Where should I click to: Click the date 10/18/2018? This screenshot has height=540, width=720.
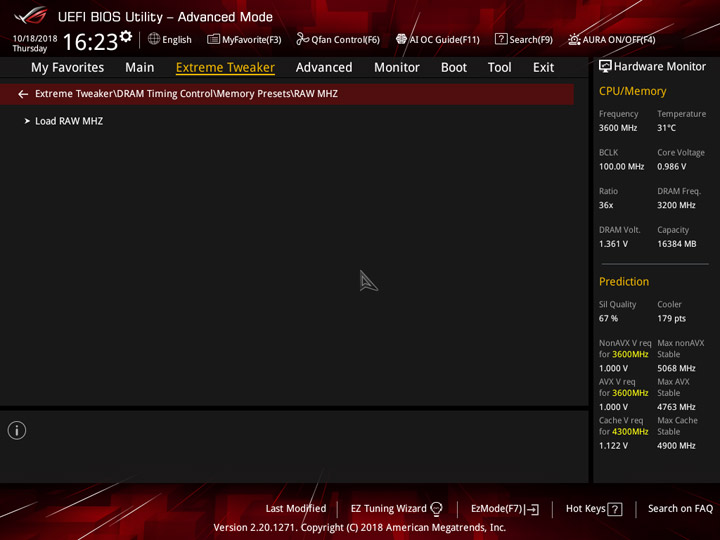pyautogui.click(x=35, y=38)
